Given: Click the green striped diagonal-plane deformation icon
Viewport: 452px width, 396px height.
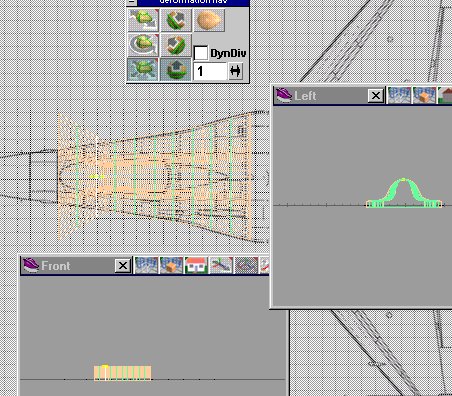Looking at the screenshot, I should [x=176, y=20].
